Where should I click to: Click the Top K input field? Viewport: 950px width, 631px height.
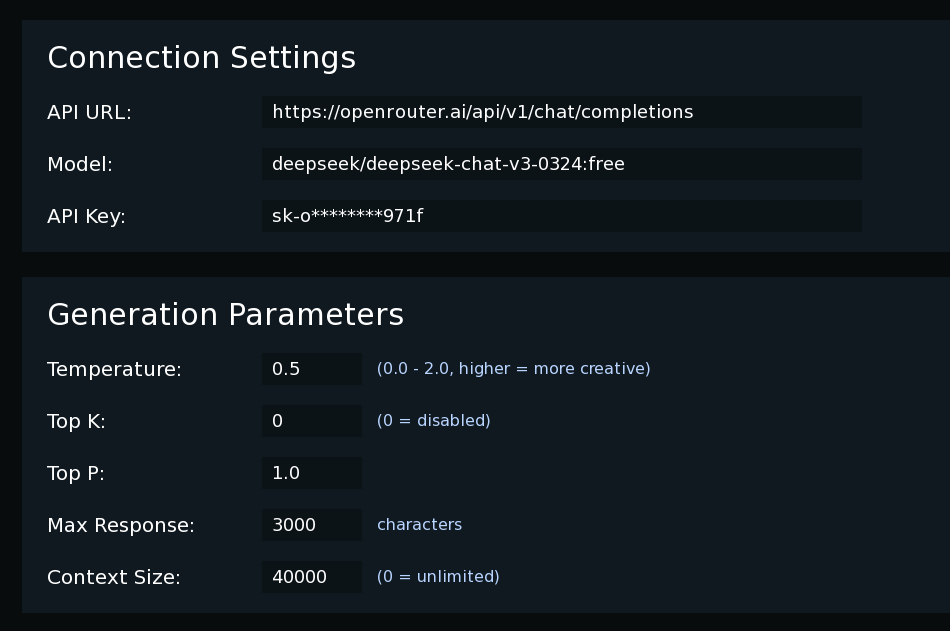tap(311, 421)
